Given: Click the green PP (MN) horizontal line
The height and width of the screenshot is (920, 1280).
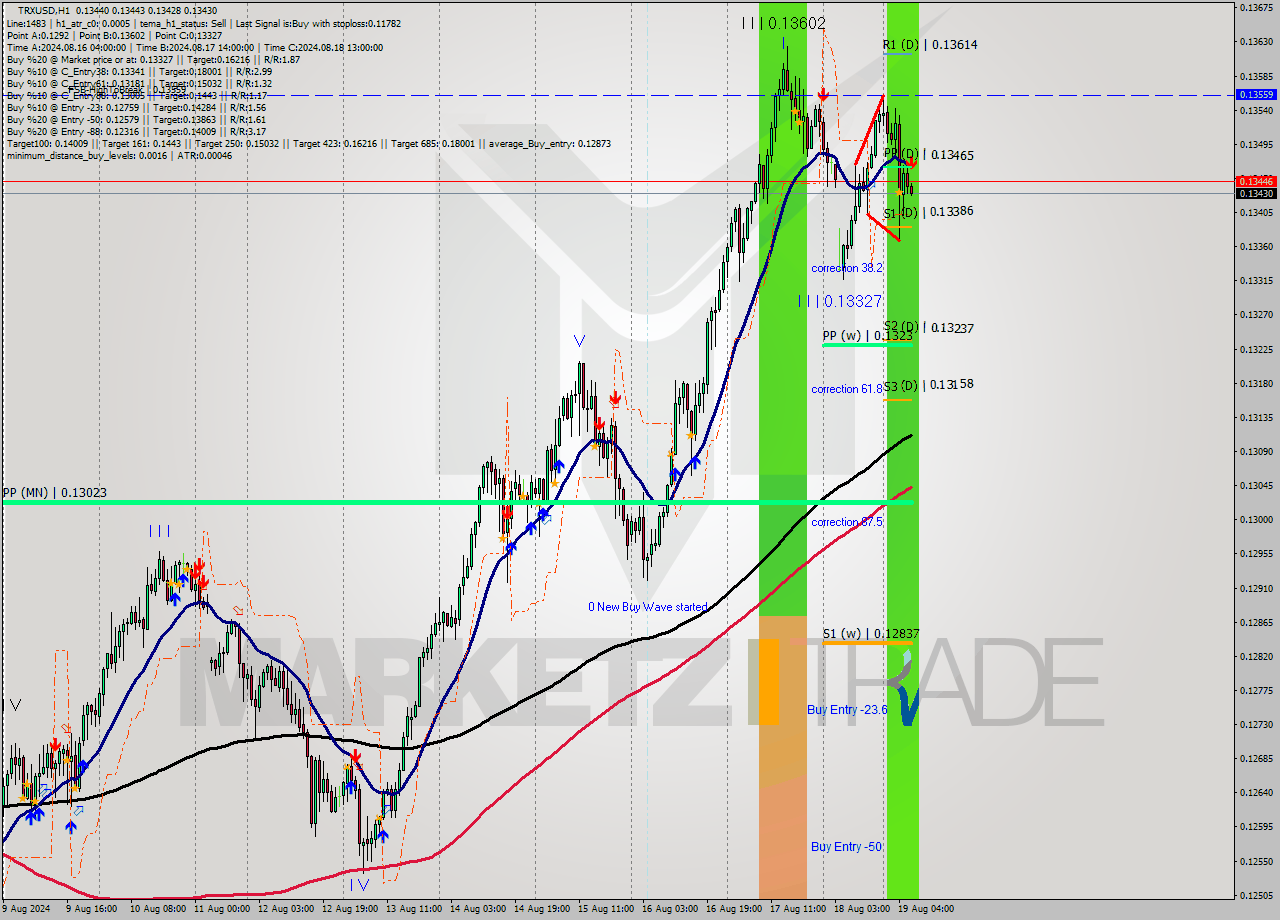Looking at the screenshot, I should (x=457, y=502).
